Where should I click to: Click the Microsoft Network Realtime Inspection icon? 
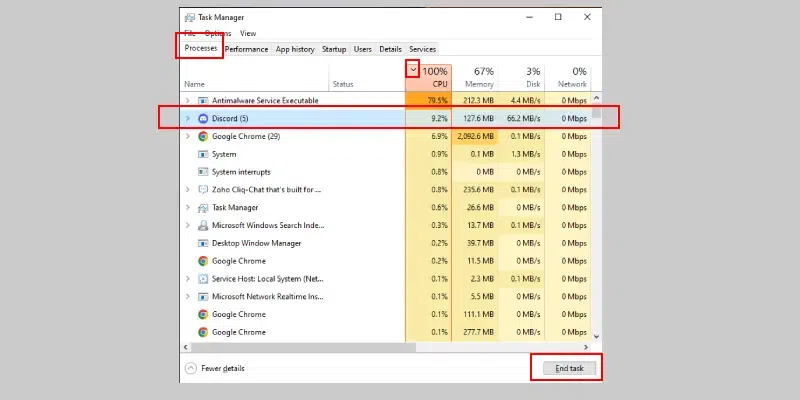(203, 296)
